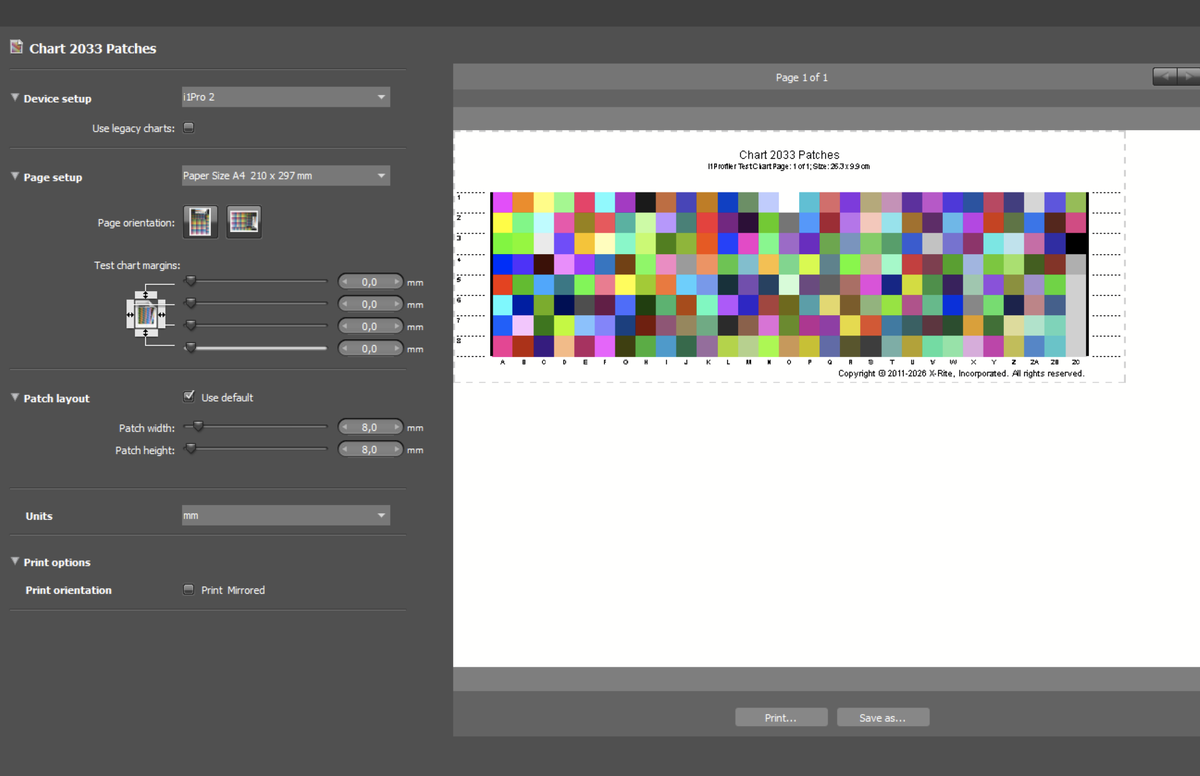Image resolution: width=1200 pixels, height=776 pixels.
Task: Increase the top margin value with right arrow
Action: point(397,282)
